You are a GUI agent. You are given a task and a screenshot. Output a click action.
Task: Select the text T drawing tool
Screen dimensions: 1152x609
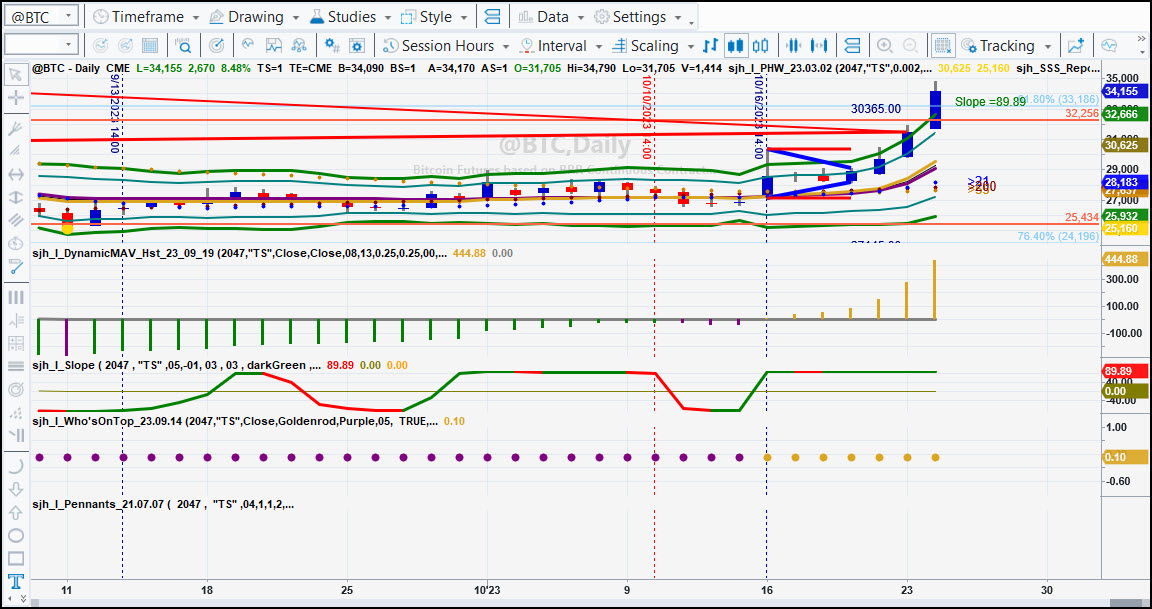[x=15, y=582]
